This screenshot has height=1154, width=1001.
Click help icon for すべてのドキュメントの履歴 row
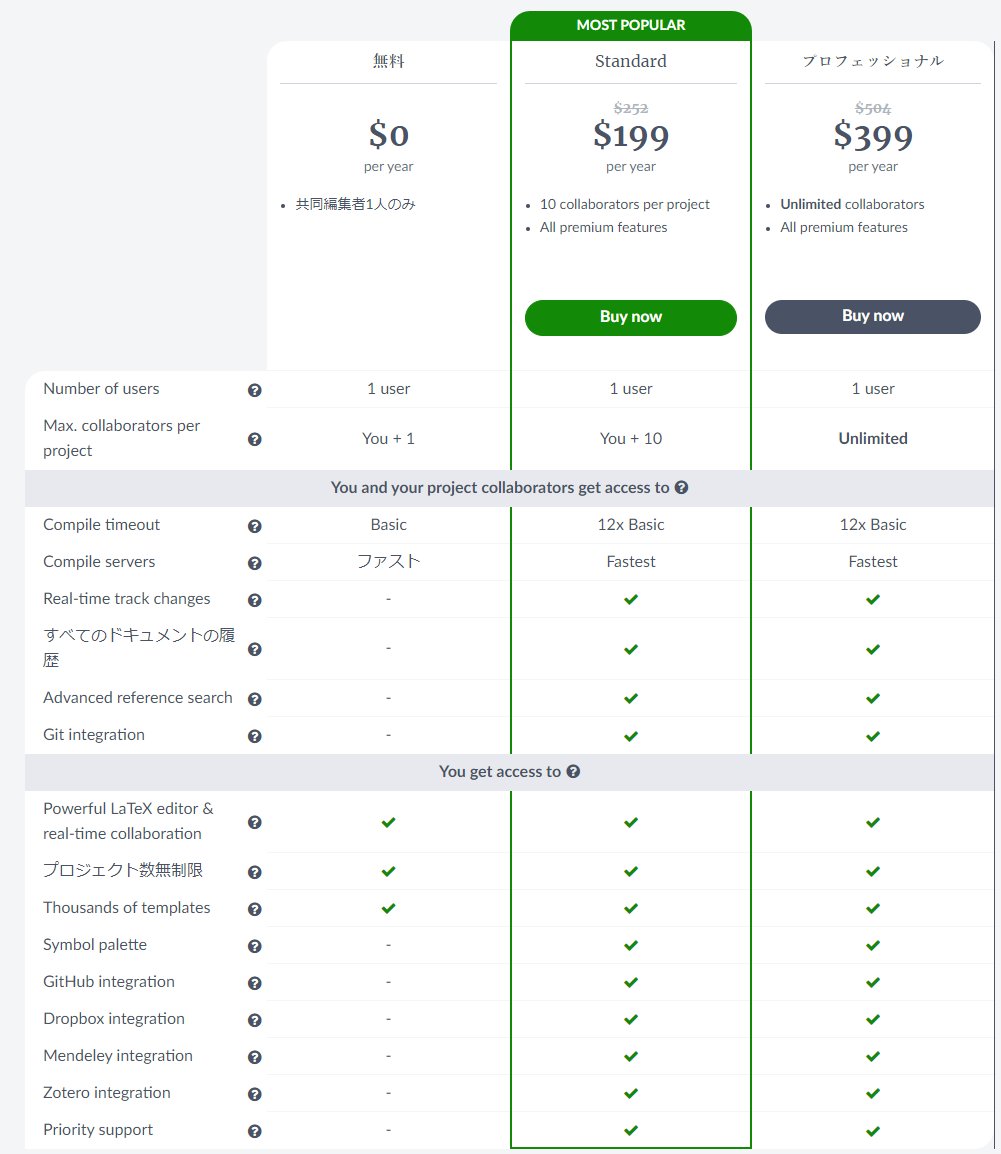255,649
